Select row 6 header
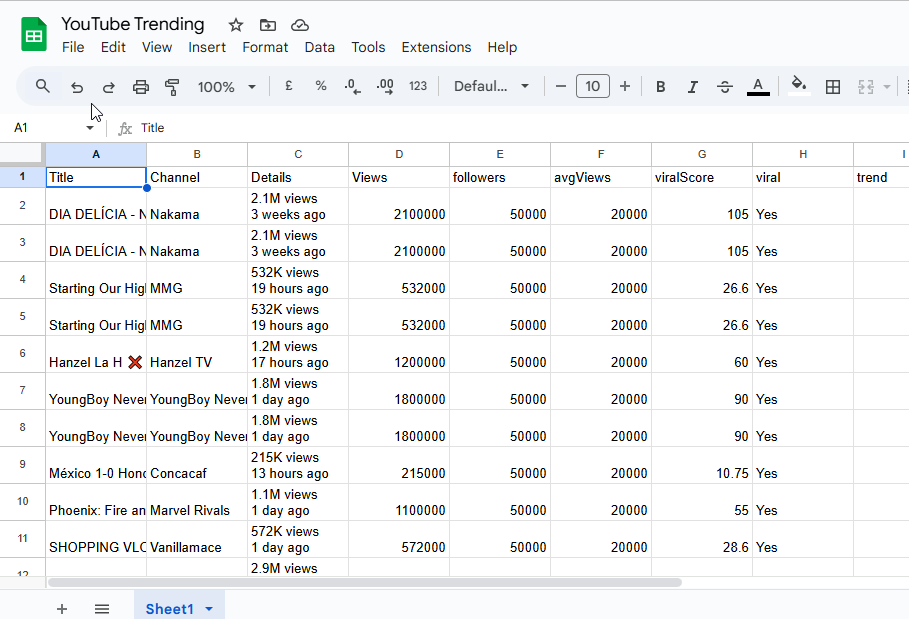This screenshot has height=619, width=909. (23, 354)
